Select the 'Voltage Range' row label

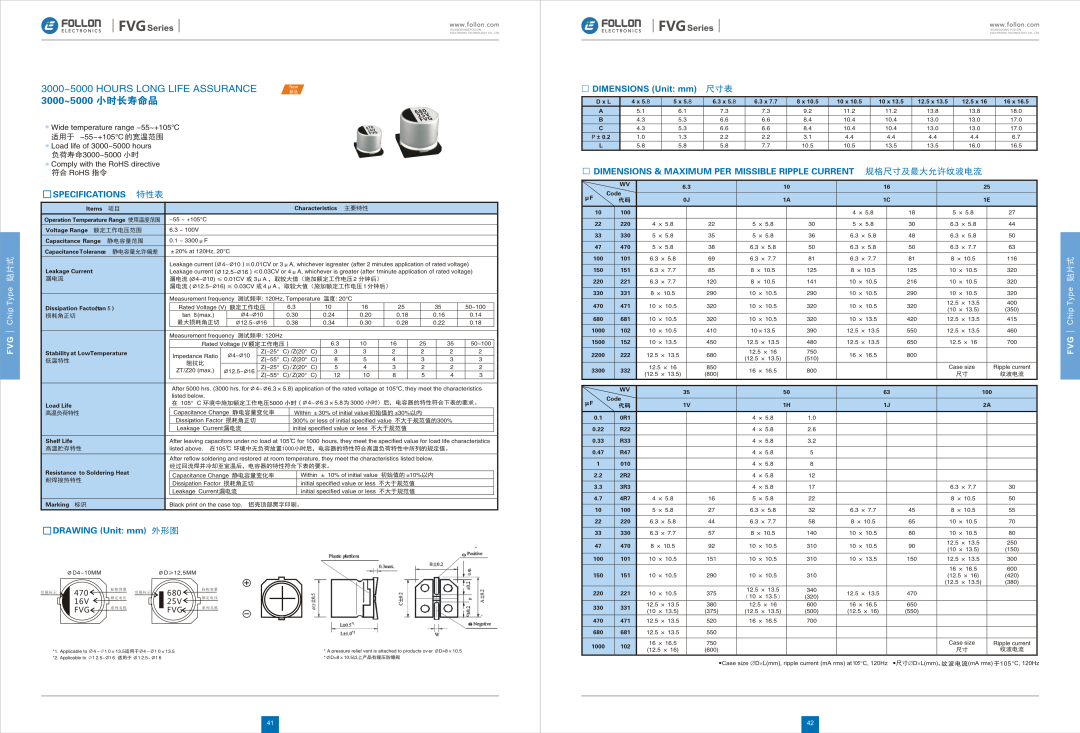point(103,230)
